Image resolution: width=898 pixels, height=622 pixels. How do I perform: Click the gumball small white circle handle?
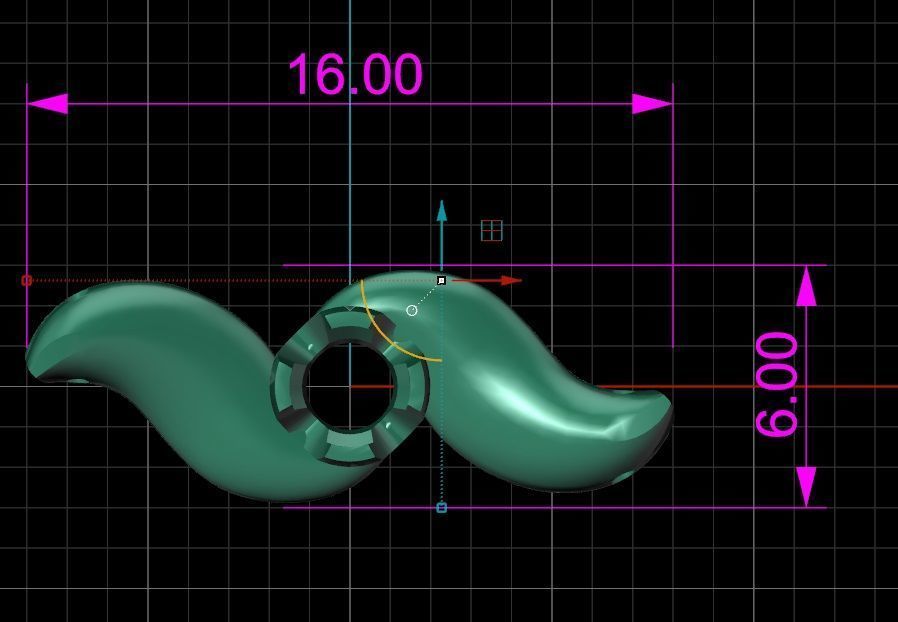pos(412,310)
